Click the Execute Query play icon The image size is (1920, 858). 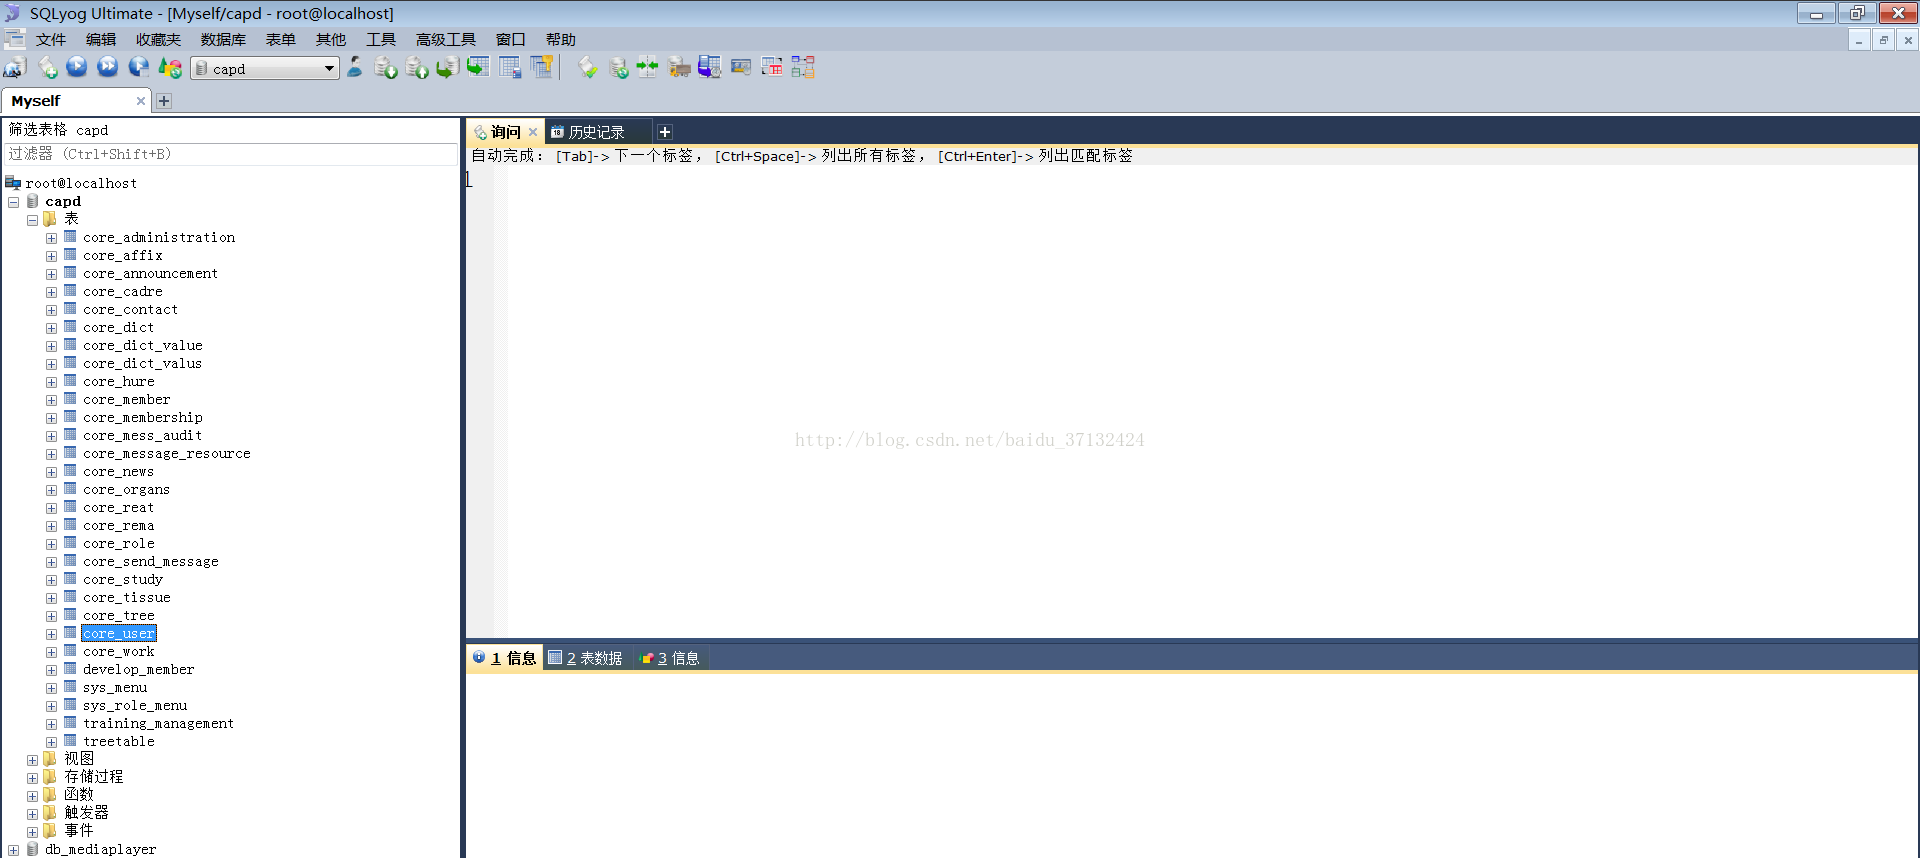click(77, 67)
